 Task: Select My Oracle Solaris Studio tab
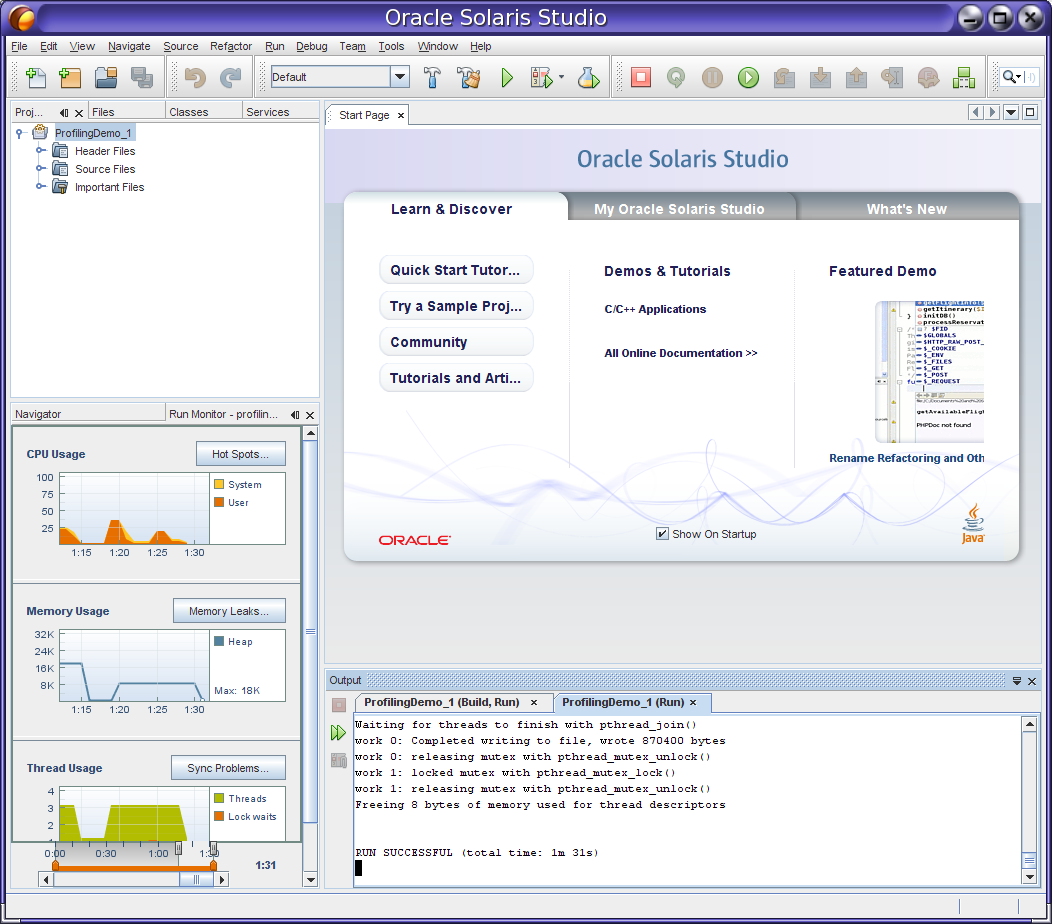pyautogui.click(x=679, y=209)
